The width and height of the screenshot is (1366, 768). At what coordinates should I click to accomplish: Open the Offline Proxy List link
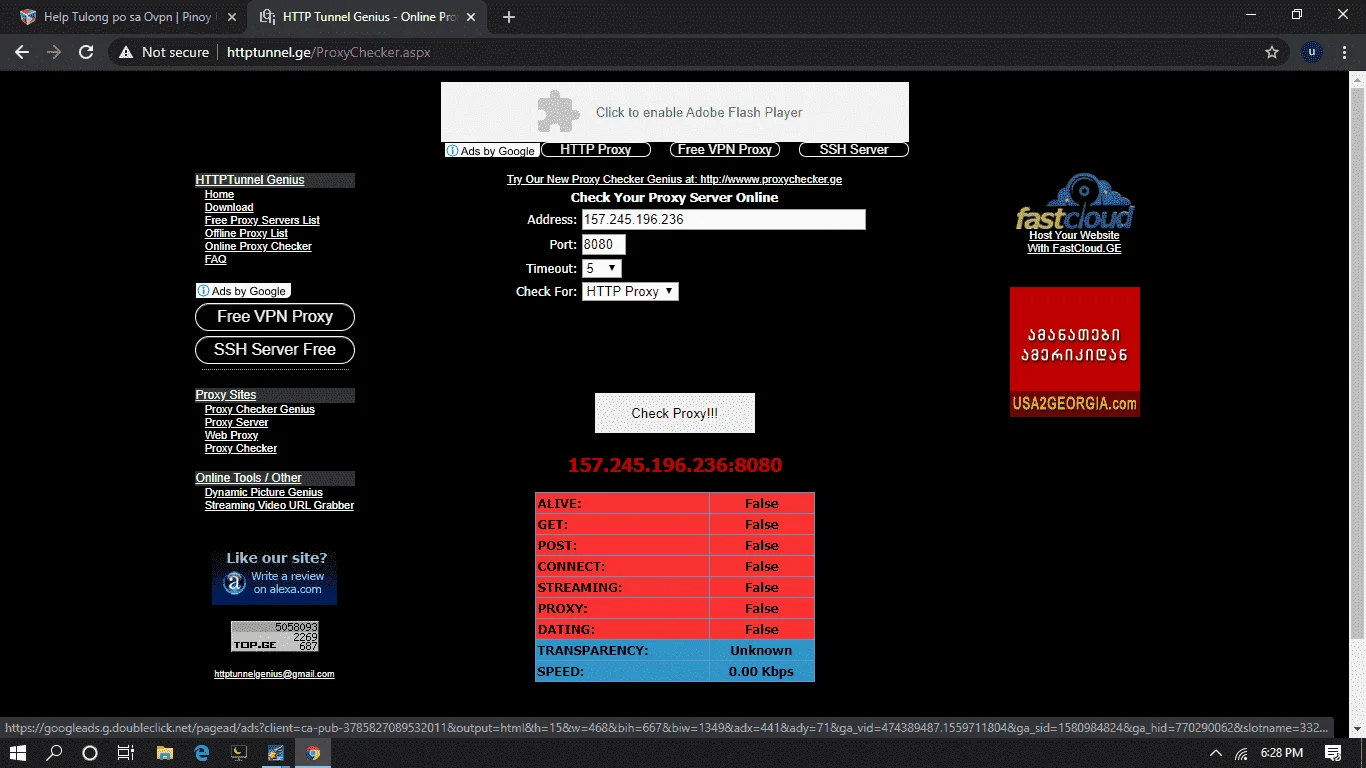pyautogui.click(x=246, y=233)
